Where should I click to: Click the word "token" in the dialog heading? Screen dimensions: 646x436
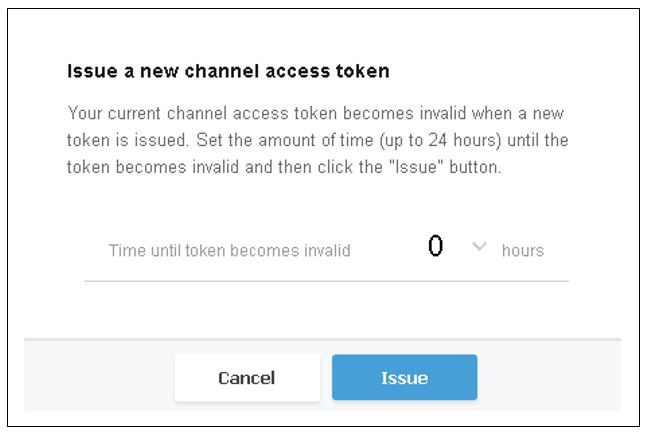click(x=365, y=72)
